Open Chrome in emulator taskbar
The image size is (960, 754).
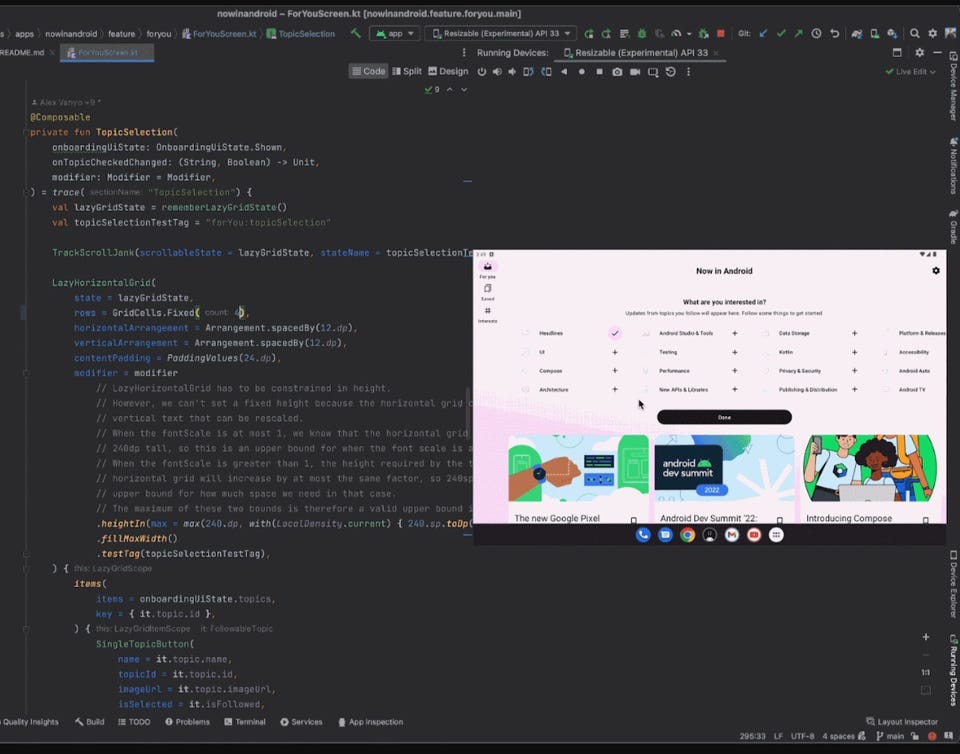point(688,535)
